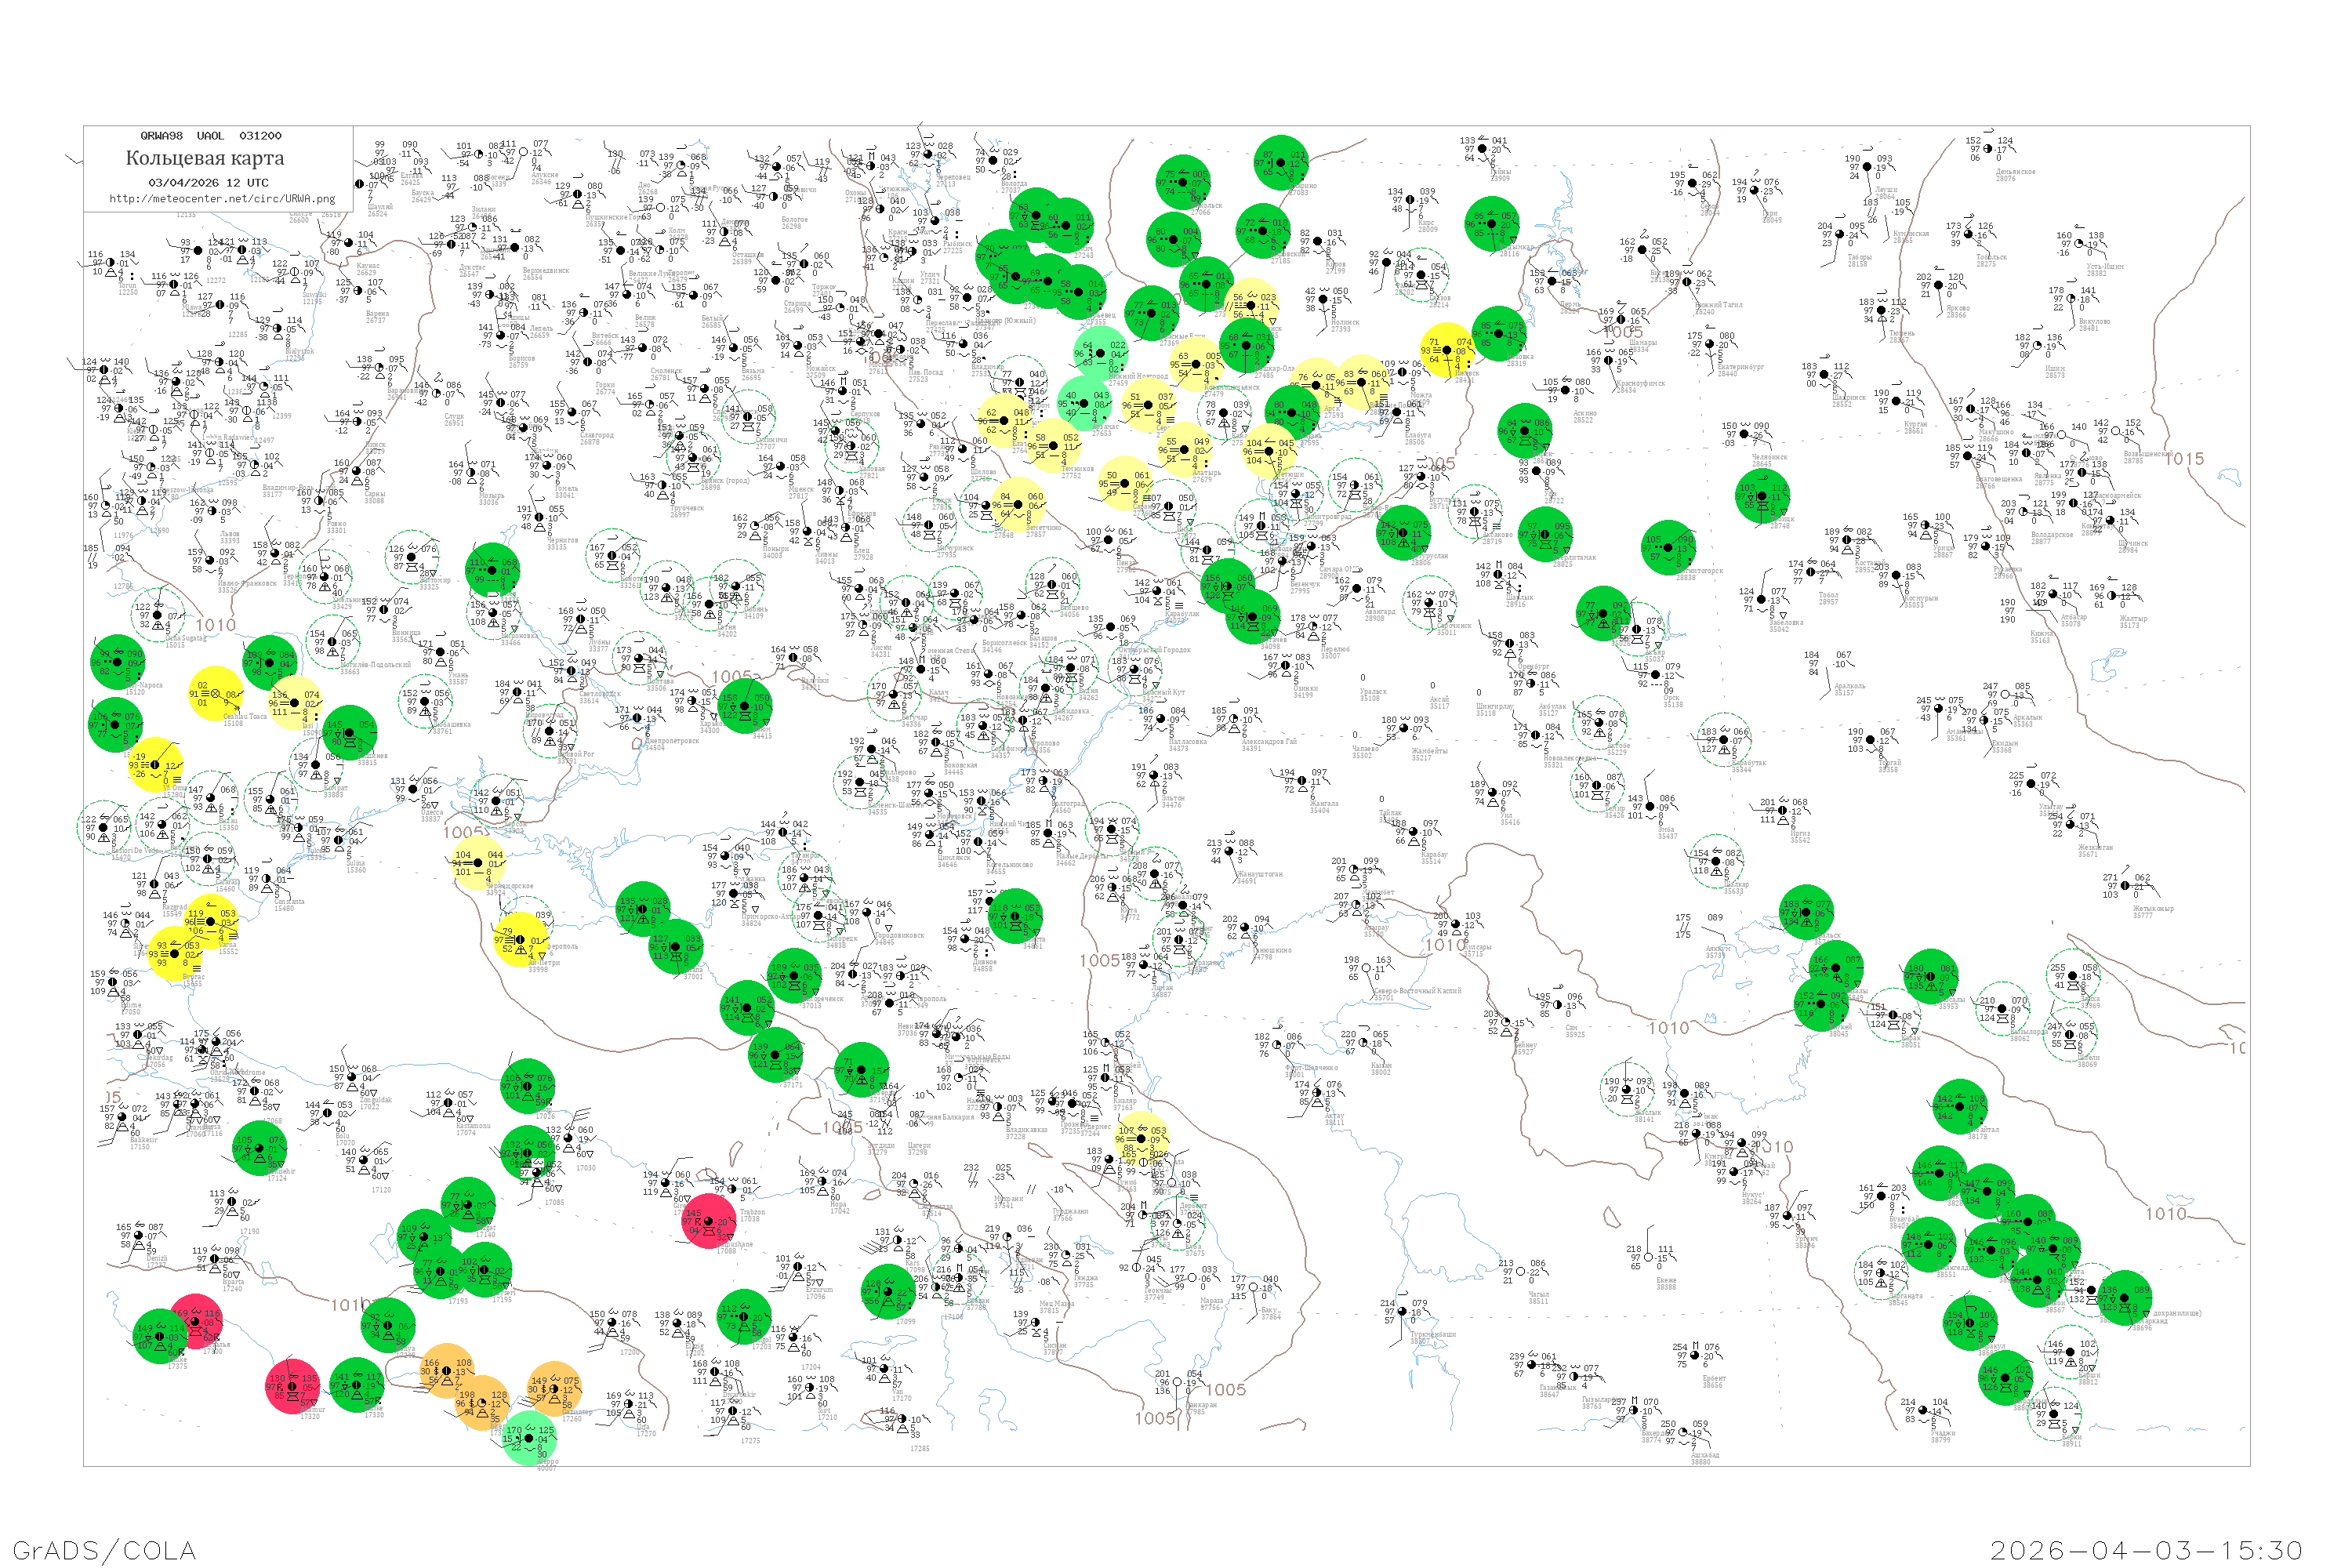
Task: Pick the bright yellow Ижевск station circle
Action: (x=1448, y=351)
